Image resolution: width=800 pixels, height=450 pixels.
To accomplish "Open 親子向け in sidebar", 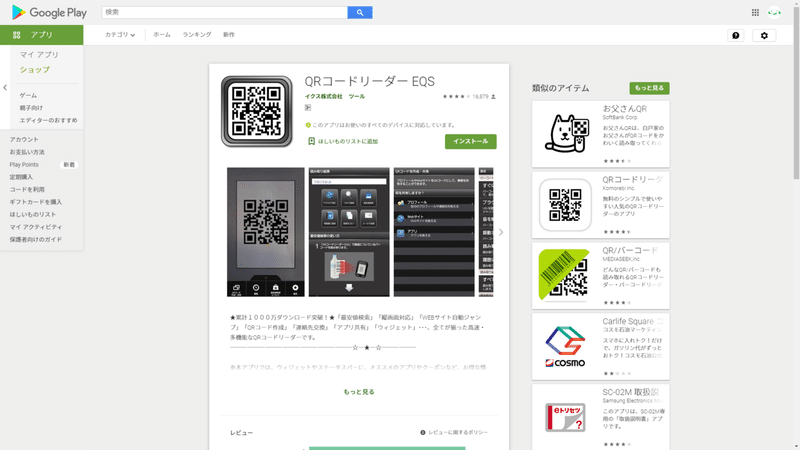I will click(x=31, y=108).
